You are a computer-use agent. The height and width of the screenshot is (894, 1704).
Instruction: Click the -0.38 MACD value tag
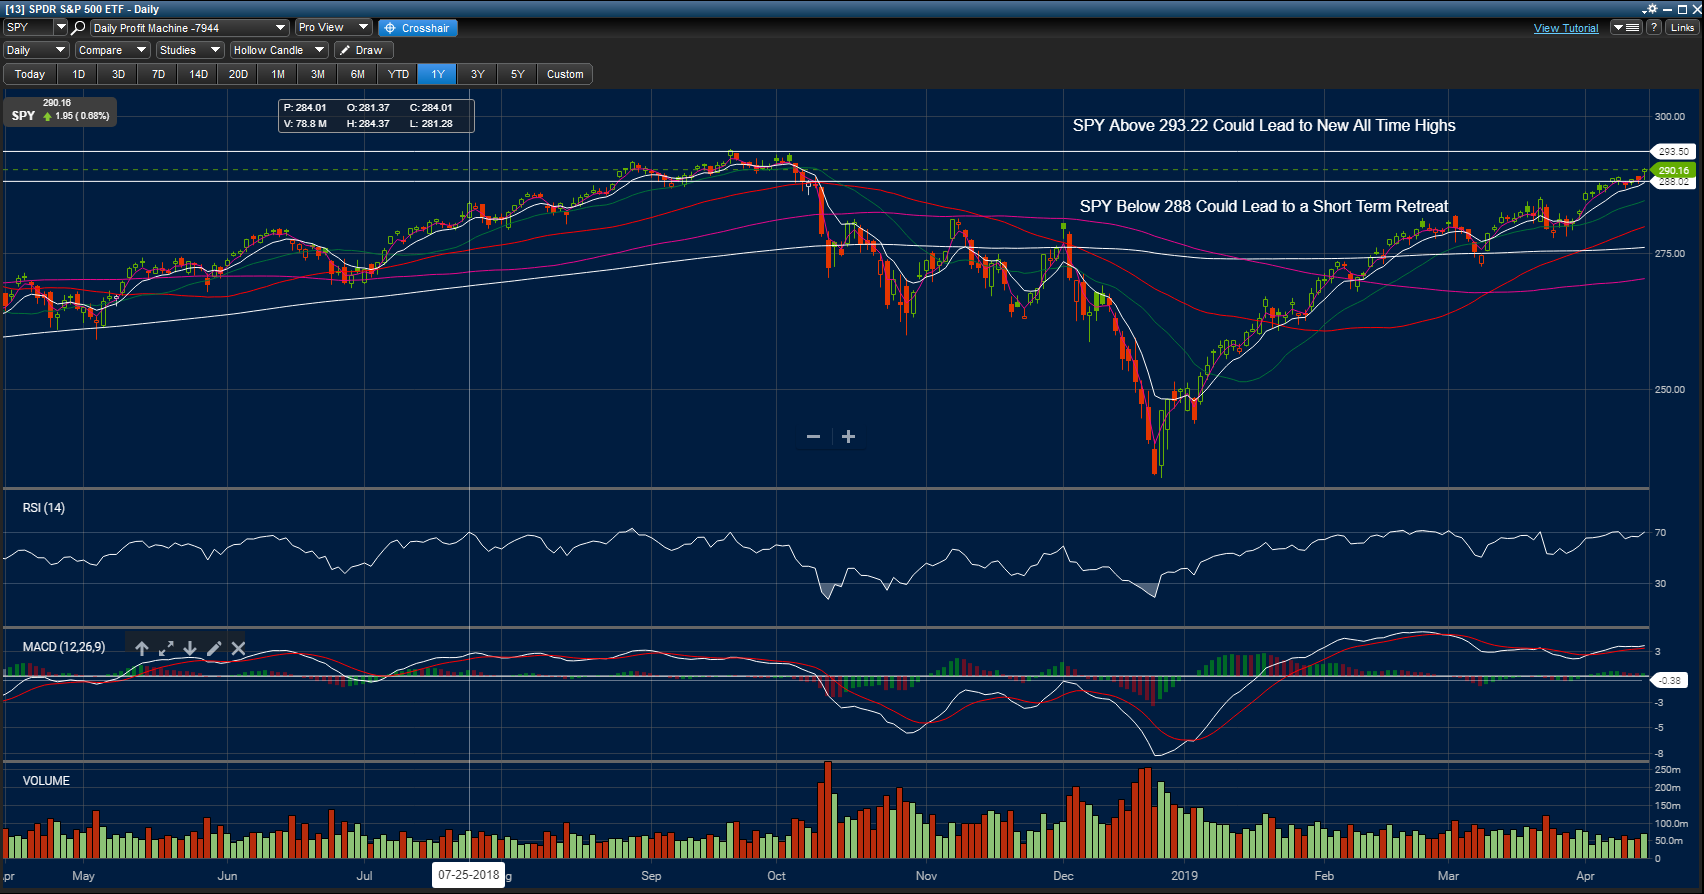(x=1669, y=680)
